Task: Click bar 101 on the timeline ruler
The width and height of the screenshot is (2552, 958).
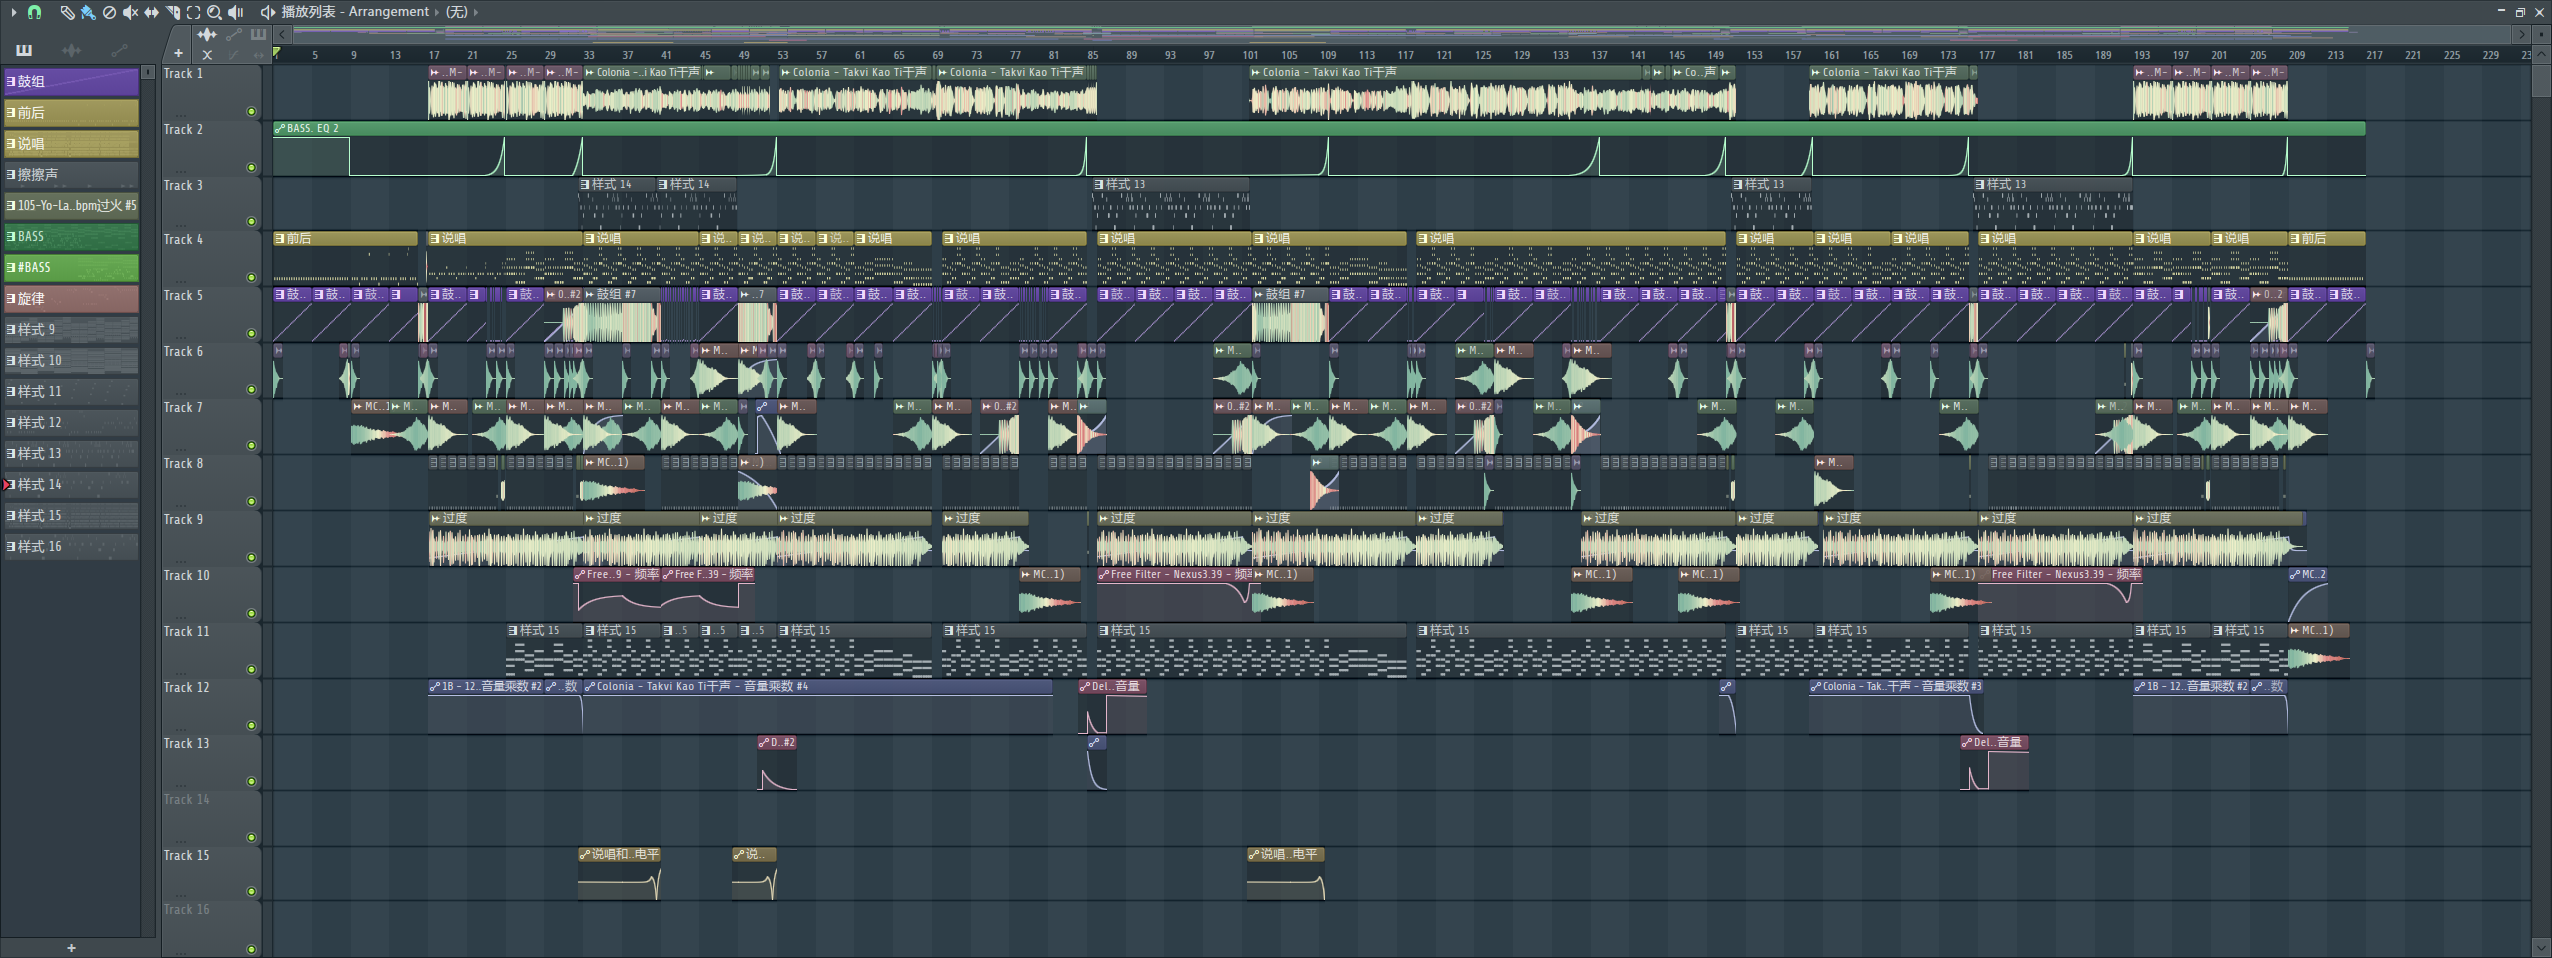Action: click(x=1250, y=55)
